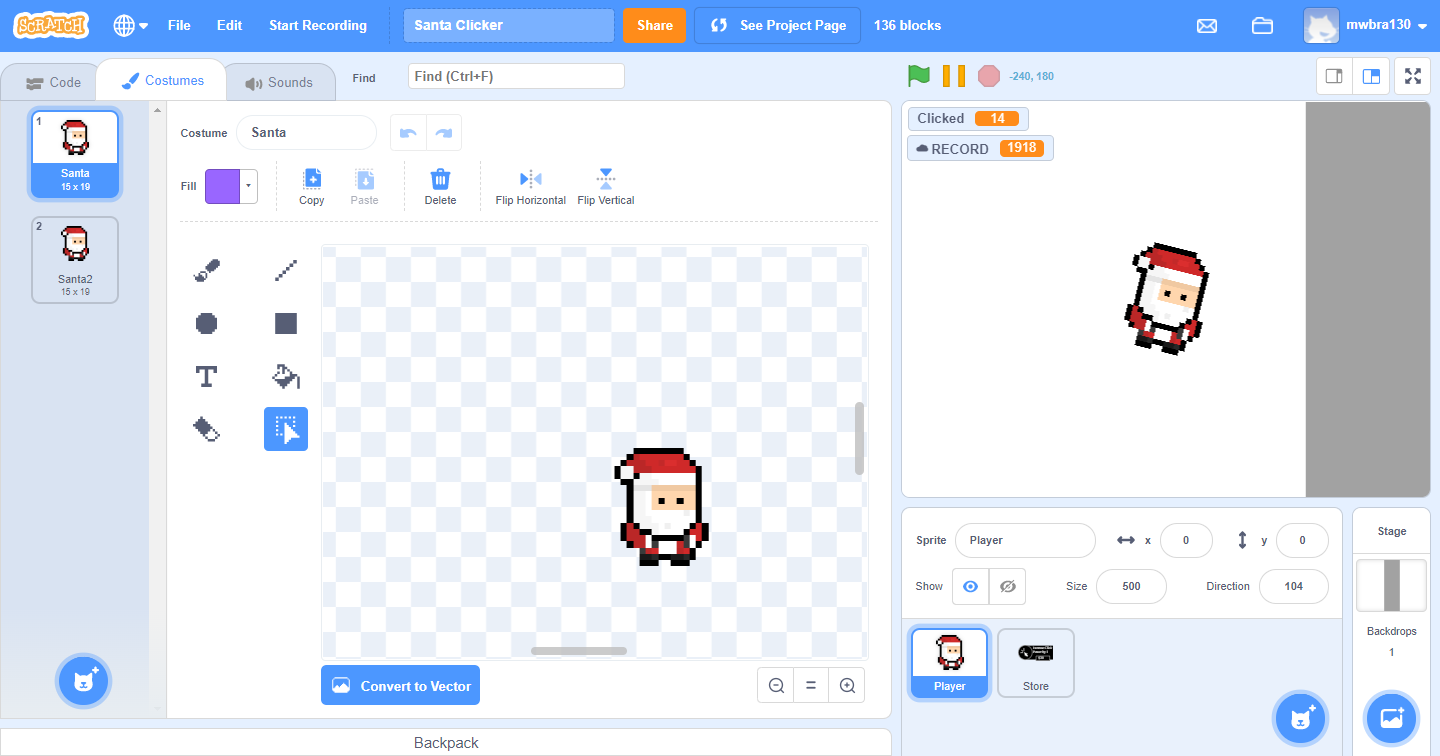
Task: Open the Fill color dropdown
Action: pos(247,186)
